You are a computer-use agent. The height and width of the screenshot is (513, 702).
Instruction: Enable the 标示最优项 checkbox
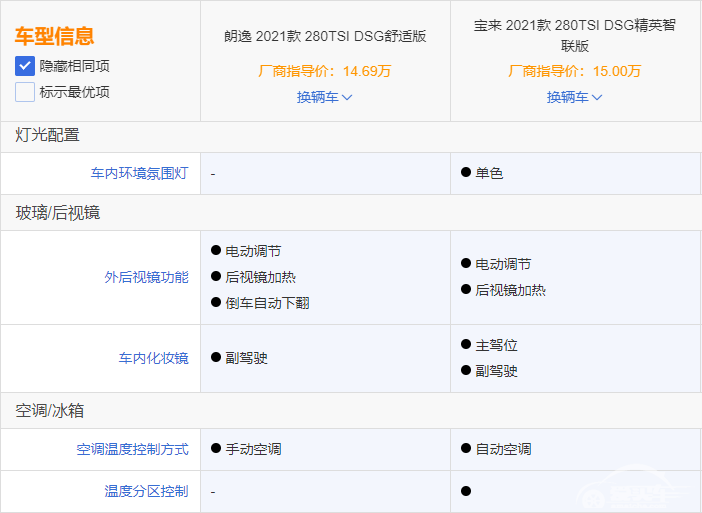tap(25, 92)
